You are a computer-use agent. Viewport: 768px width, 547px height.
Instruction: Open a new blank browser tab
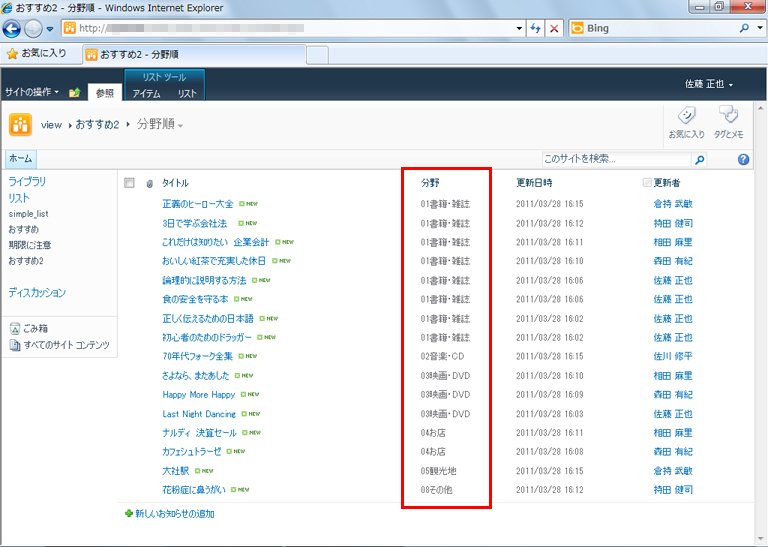(317, 55)
